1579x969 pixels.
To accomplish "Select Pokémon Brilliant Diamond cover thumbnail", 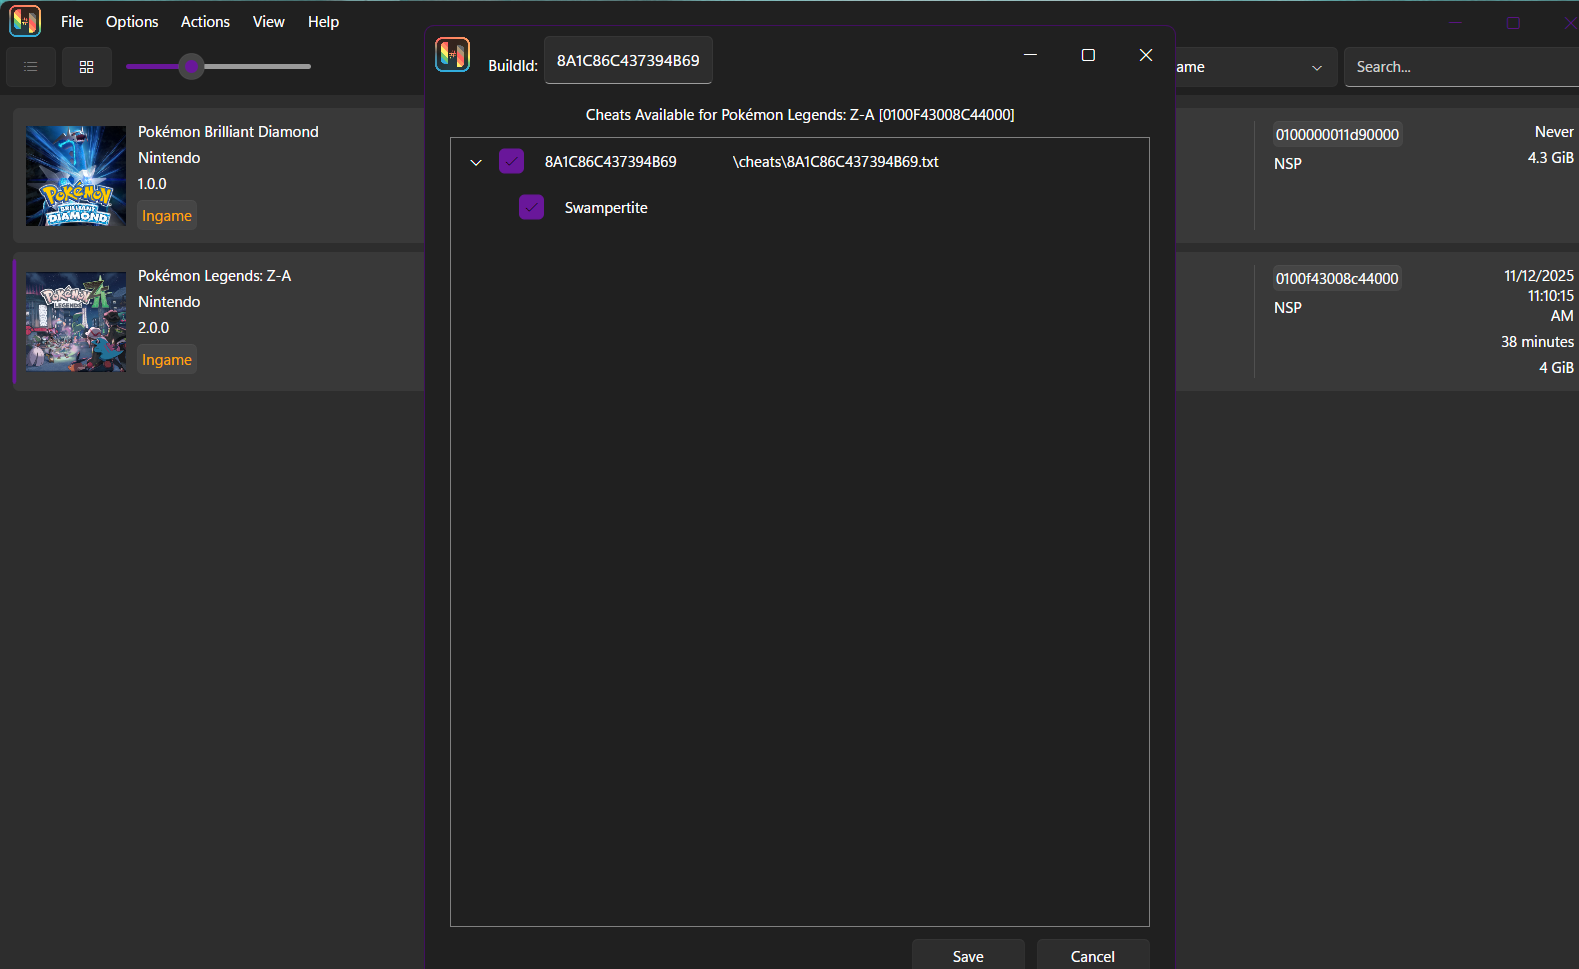I will [76, 176].
